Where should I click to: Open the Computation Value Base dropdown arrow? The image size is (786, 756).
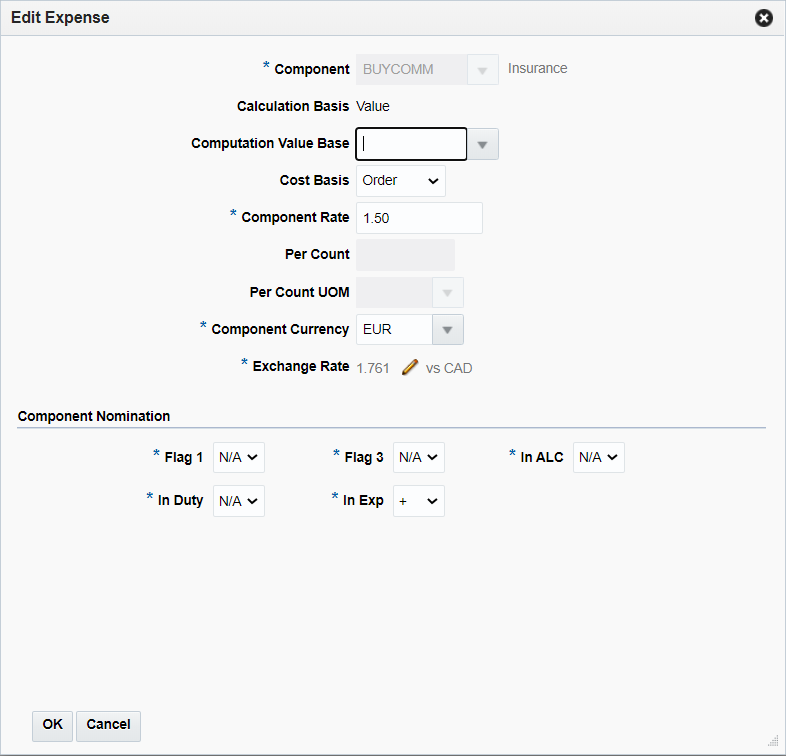pos(483,145)
